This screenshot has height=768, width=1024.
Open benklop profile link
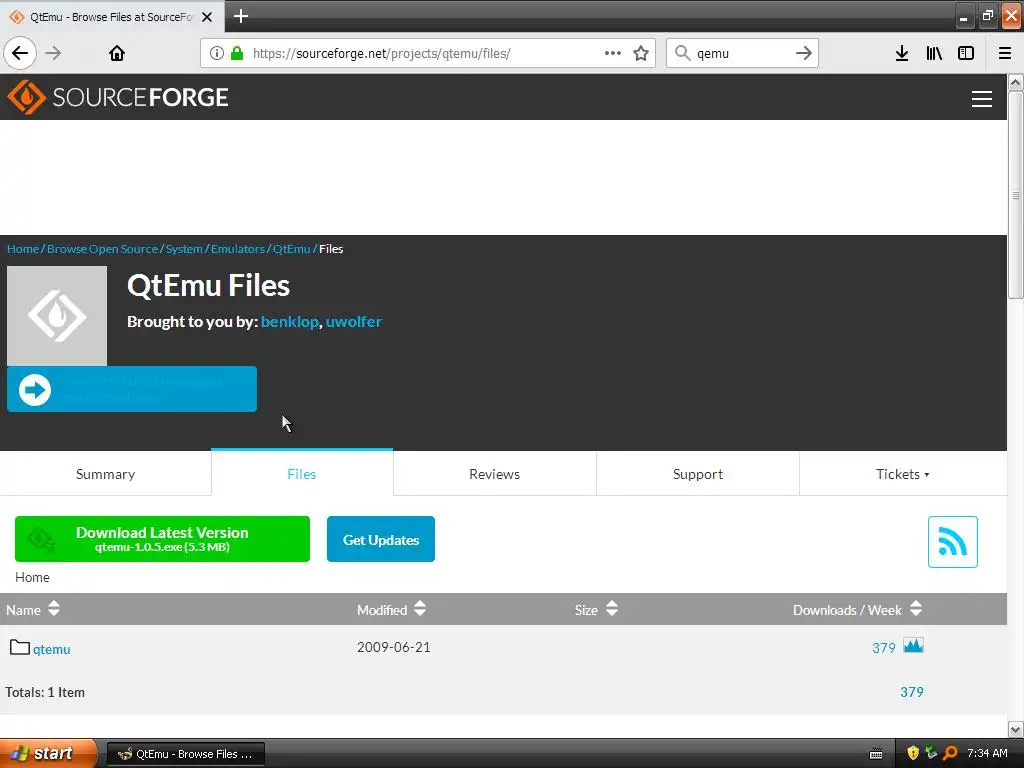click(x=289, y=321)
